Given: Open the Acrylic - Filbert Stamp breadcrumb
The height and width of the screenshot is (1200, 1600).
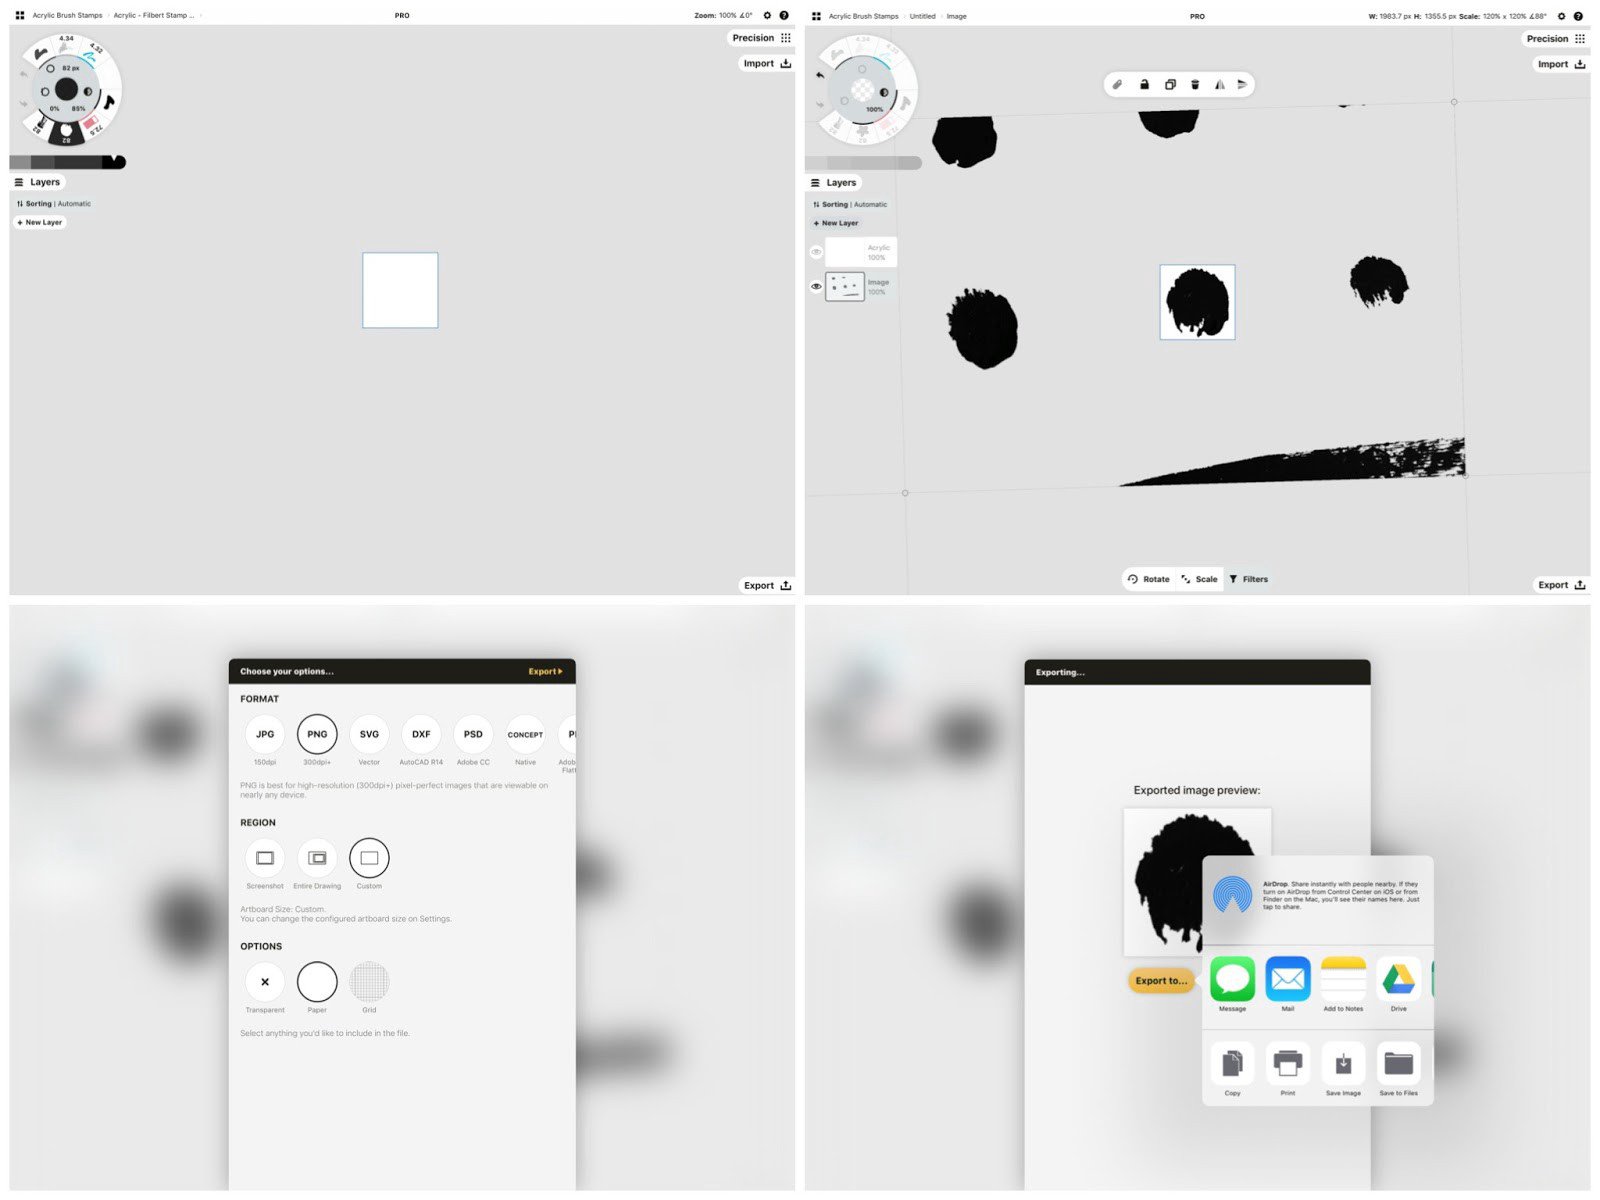Looking at the screenshot, I should [154, 16].
